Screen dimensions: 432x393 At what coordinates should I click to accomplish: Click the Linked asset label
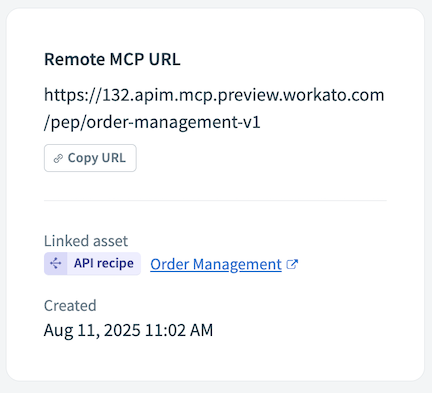pos(86,241)
